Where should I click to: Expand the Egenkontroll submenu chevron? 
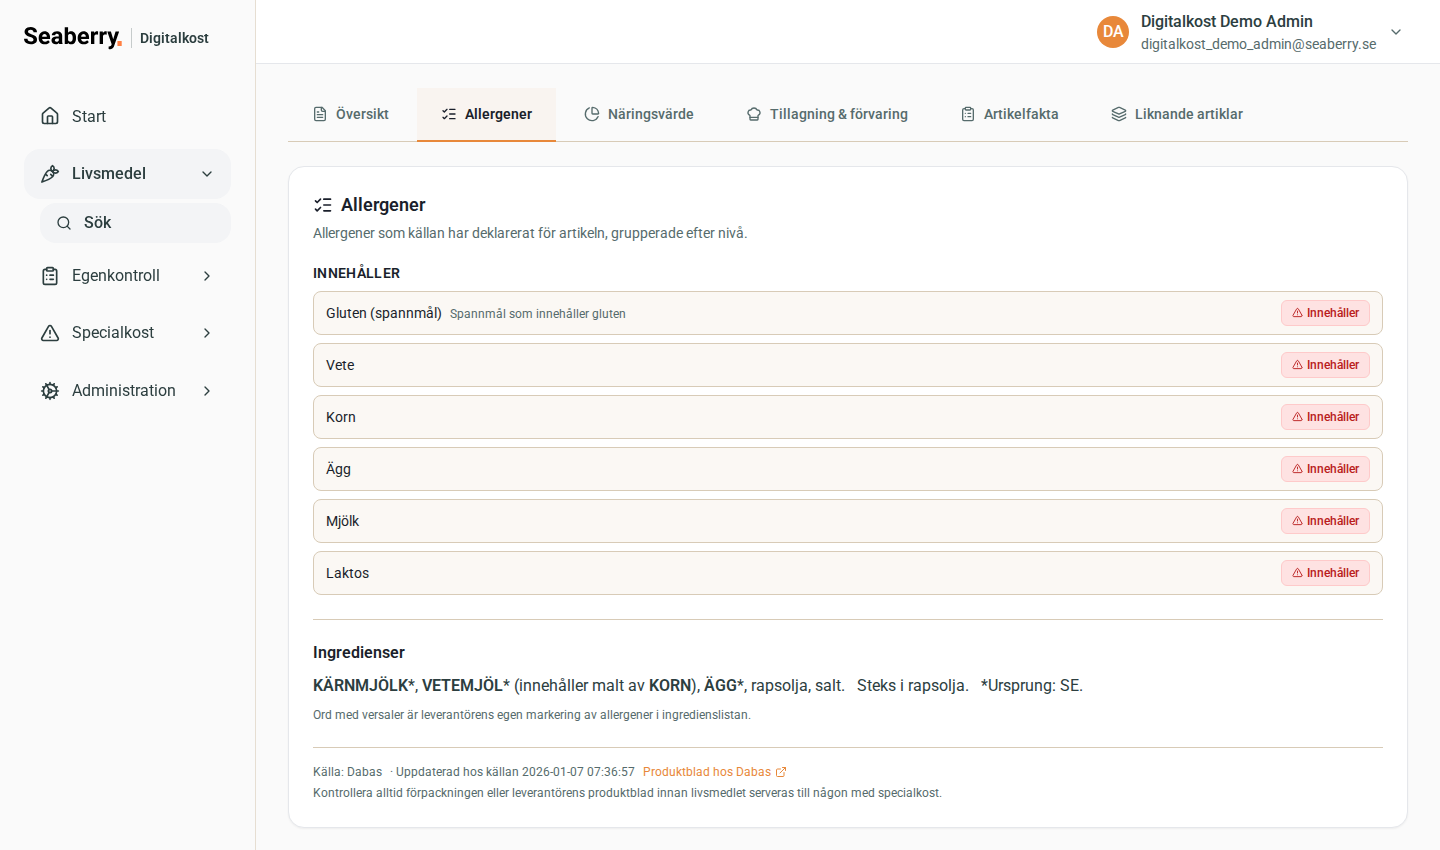(207, 276)
